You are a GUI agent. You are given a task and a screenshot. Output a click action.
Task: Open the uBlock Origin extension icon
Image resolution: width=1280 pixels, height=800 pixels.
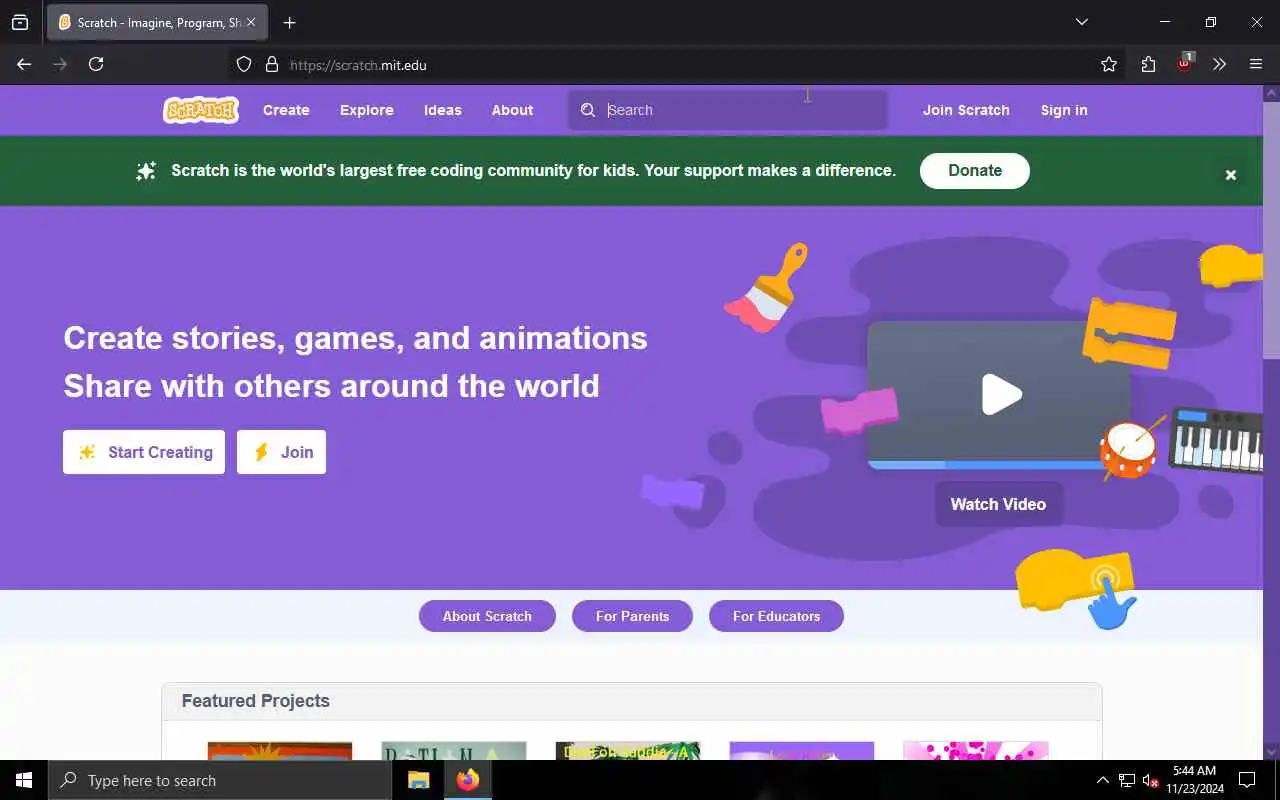pyautogui.click(x=1184, y=63)
